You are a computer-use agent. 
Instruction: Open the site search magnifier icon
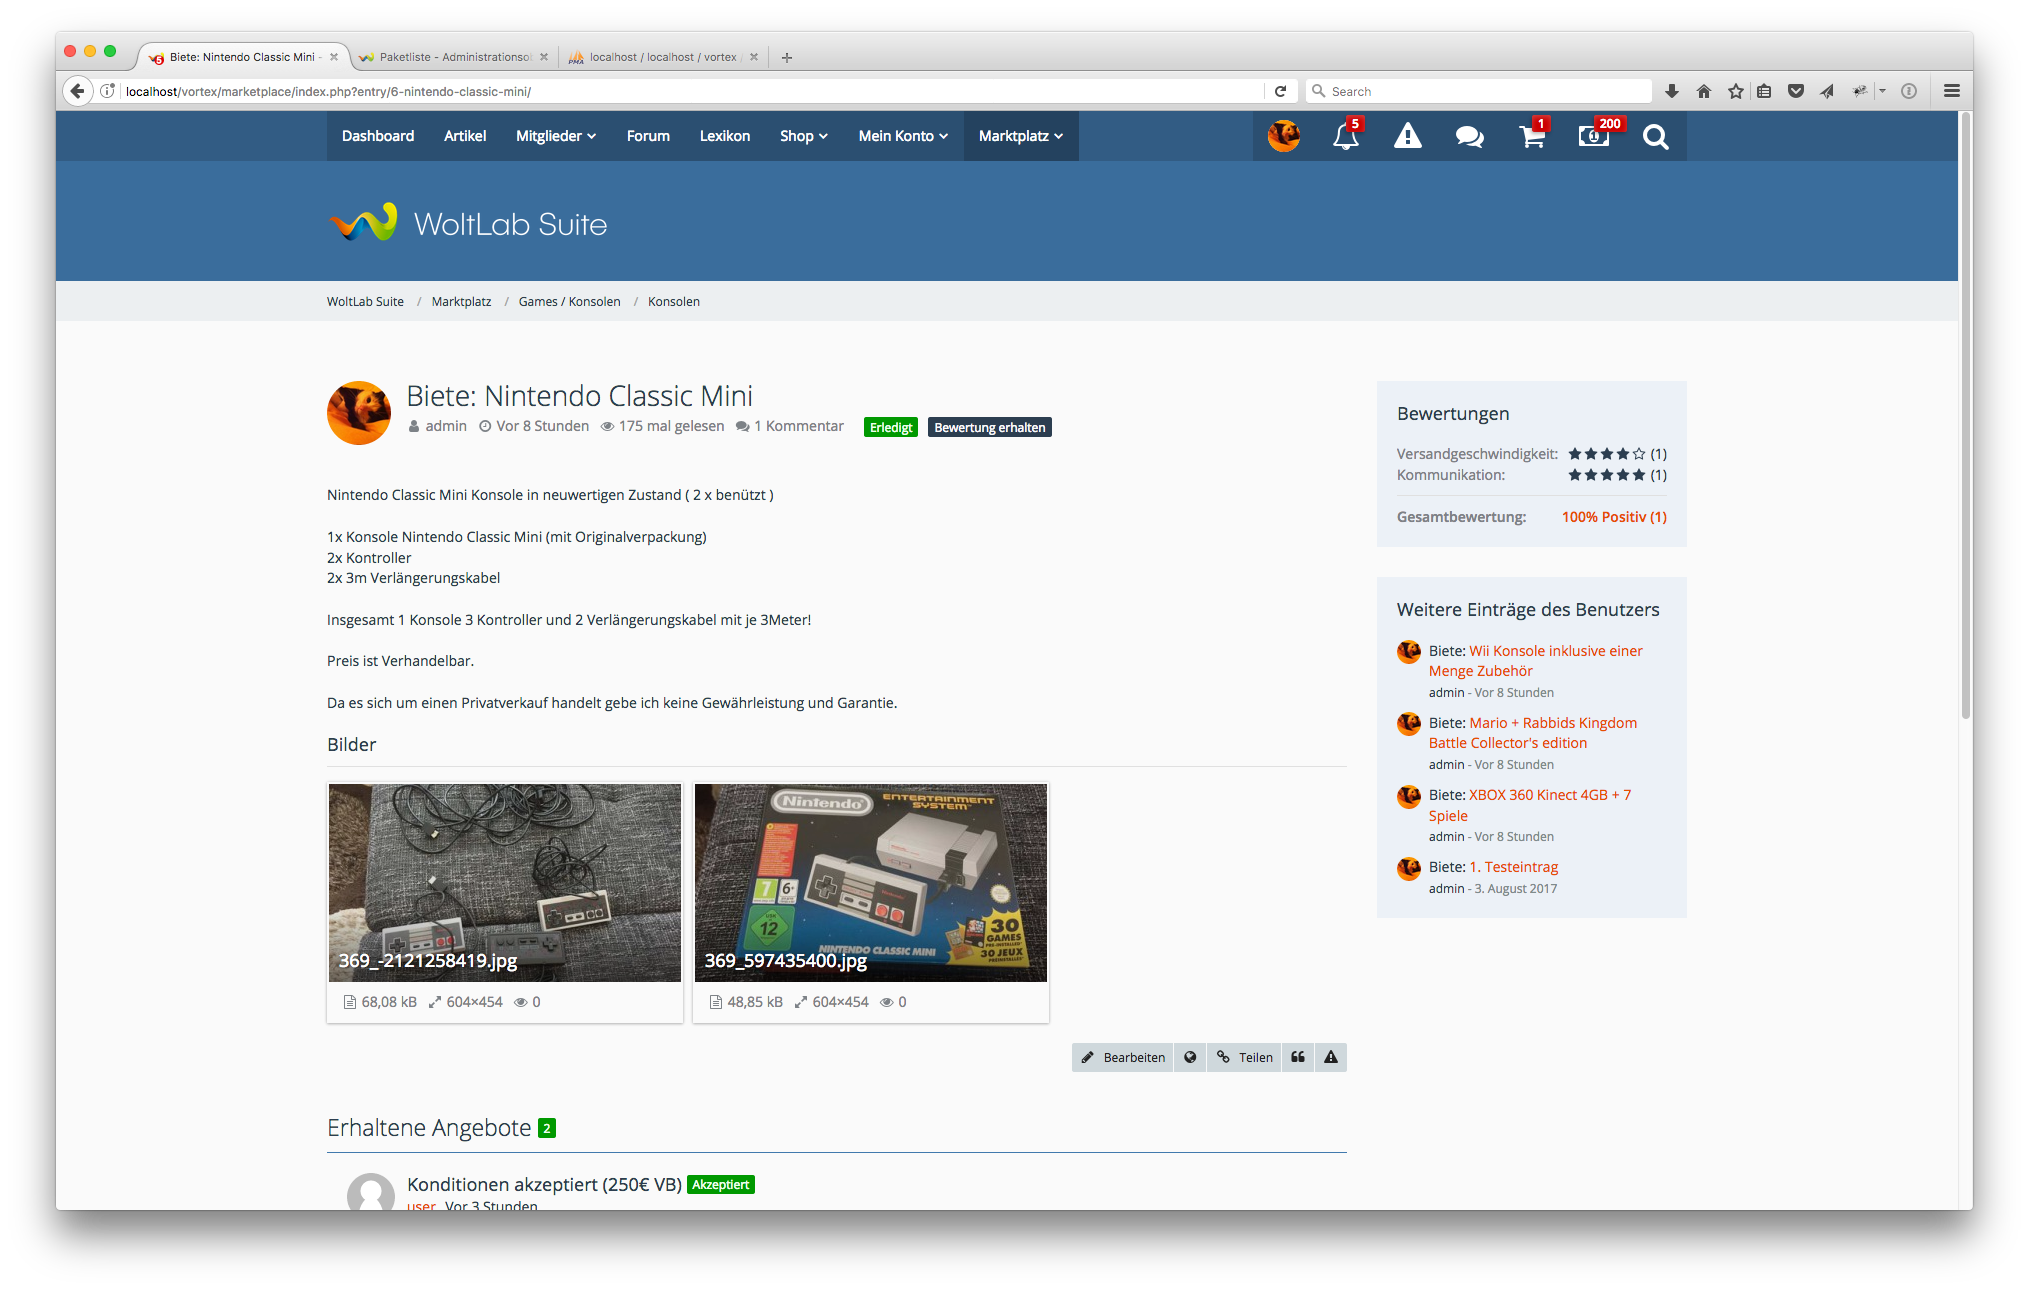pos(1655,136)
